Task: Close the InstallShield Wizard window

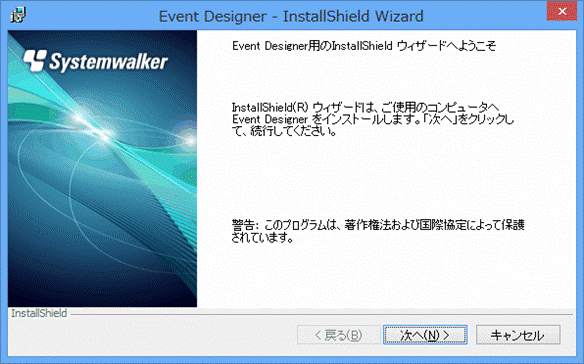Action: point(562,12)
